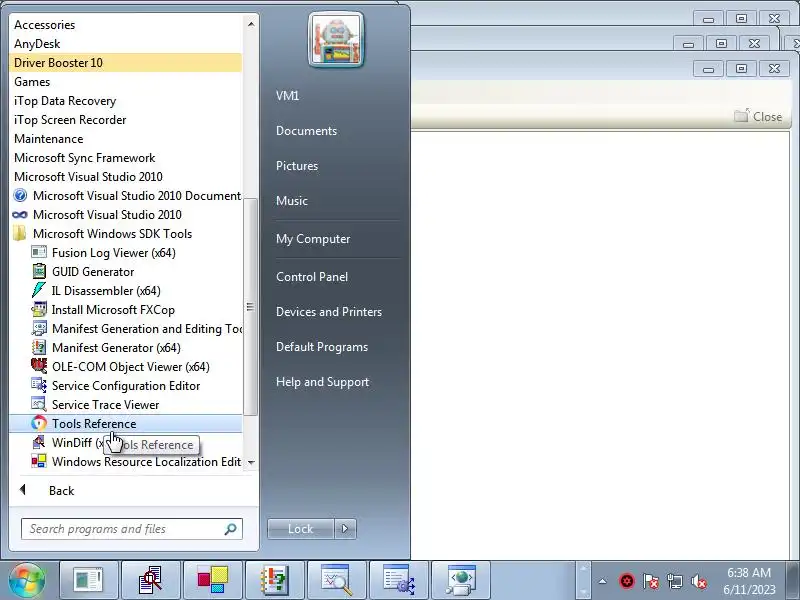Screen dimensions: 800x600
Task: Click Install Microsoft FXCop icon
Action: tap(39, 309)
